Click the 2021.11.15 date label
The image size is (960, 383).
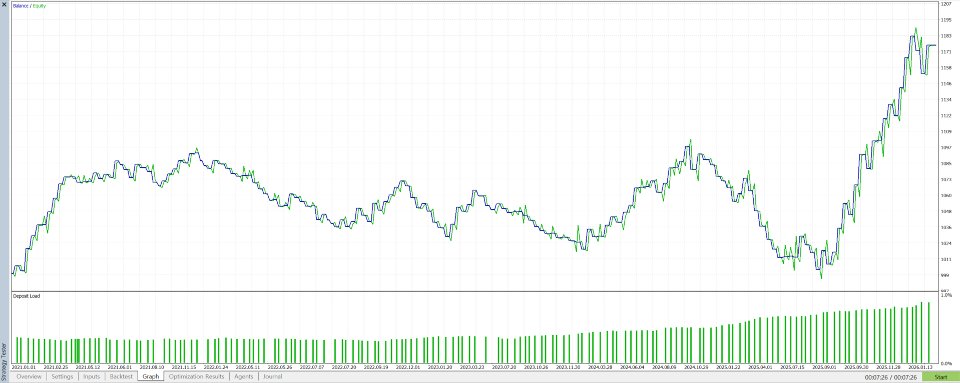(x=184, y=368)
